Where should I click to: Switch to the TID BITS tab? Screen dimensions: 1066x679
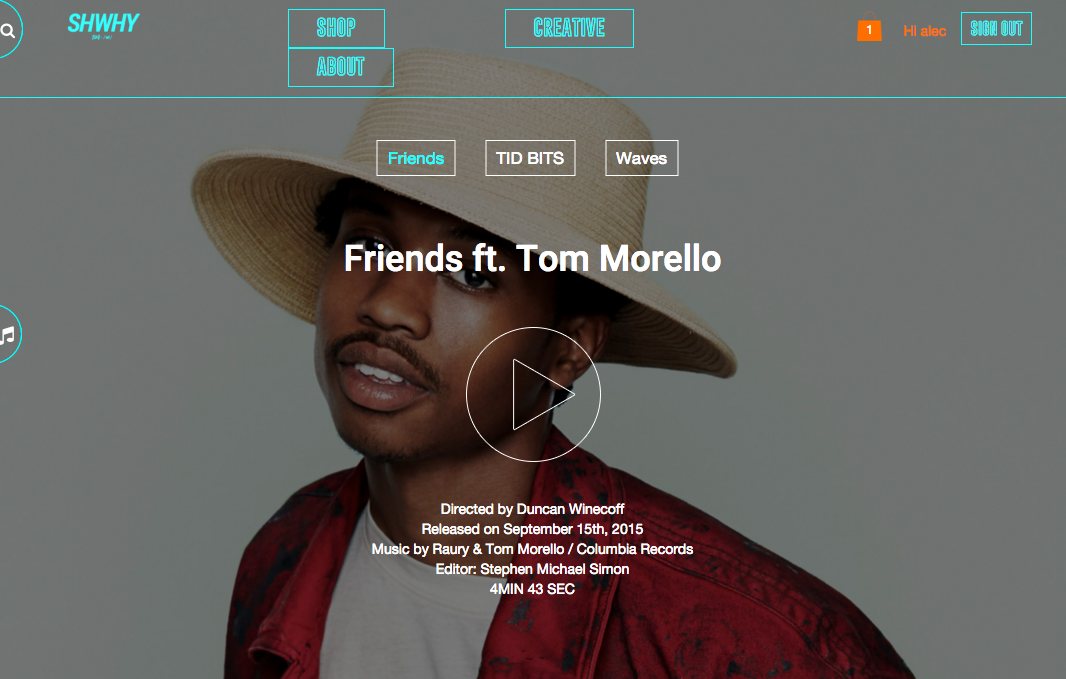point(530,158)
